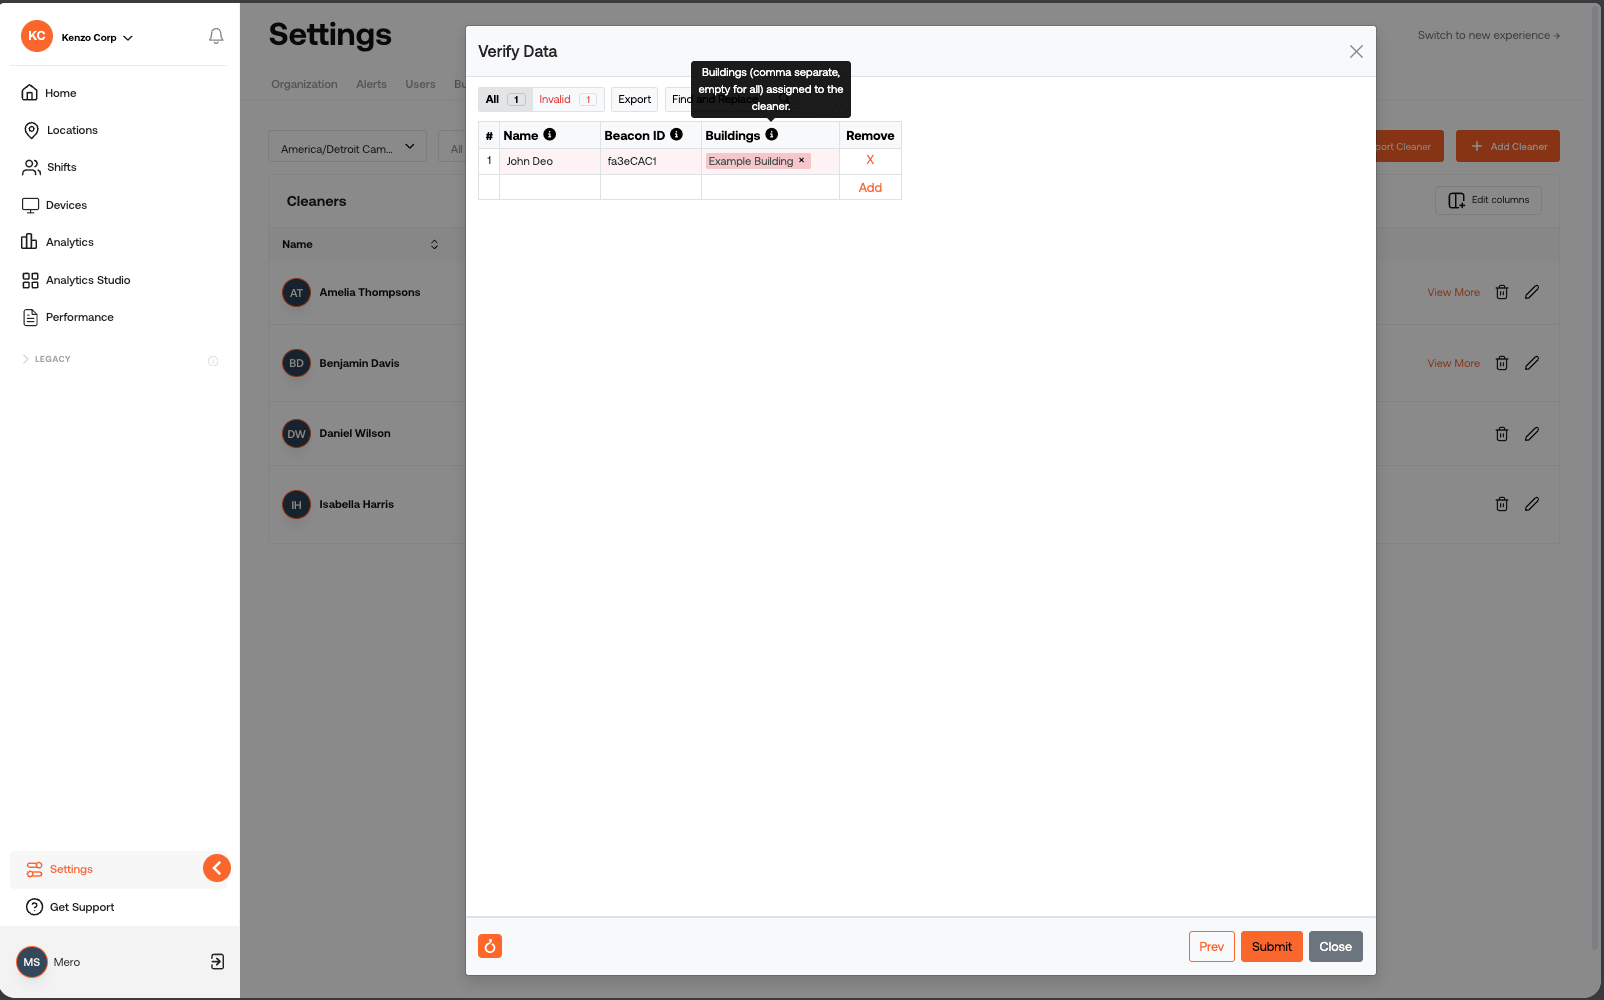Viewport: 1604px width, 1000px height.
Task: Submit the verified data
Action: [1272, 946]
